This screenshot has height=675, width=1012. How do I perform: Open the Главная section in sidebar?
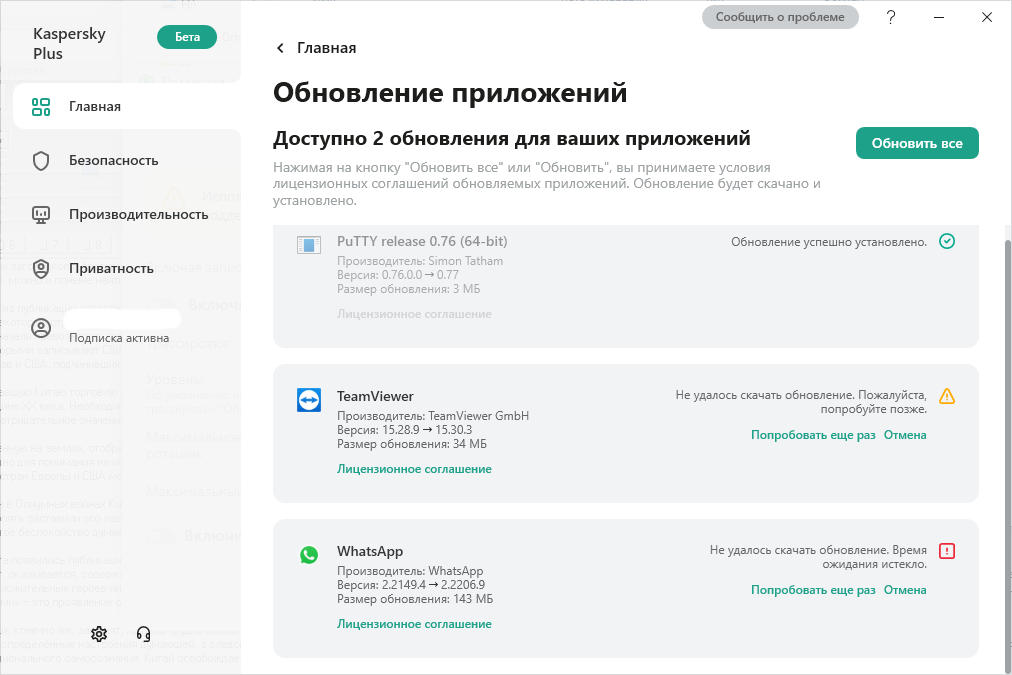click(126, 106)
